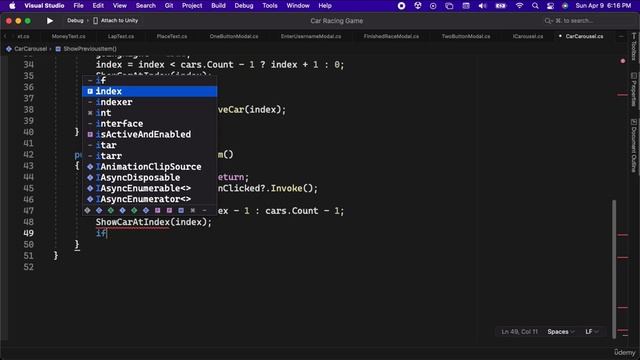The image size is (640, 360).
Task: Open the Build menu
Action: tap(218, 6)
